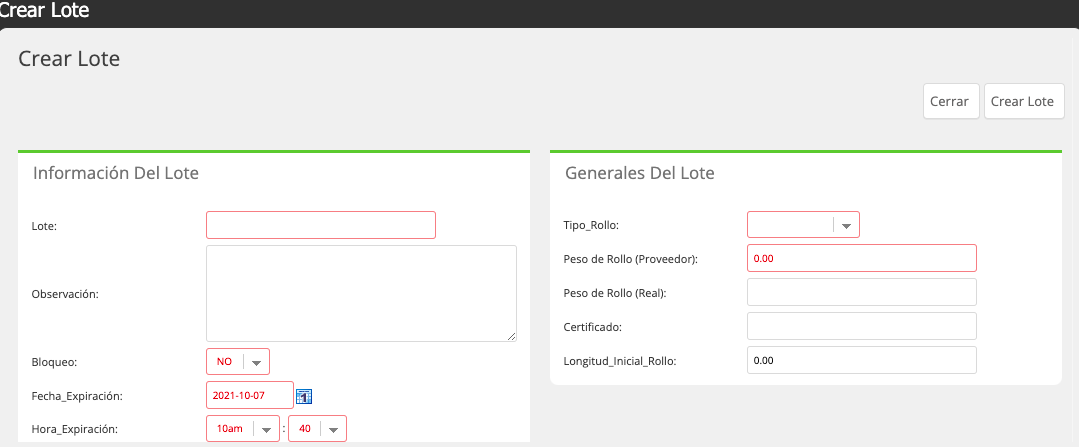
Task: Click the Cerrar button
Action: 951,102
